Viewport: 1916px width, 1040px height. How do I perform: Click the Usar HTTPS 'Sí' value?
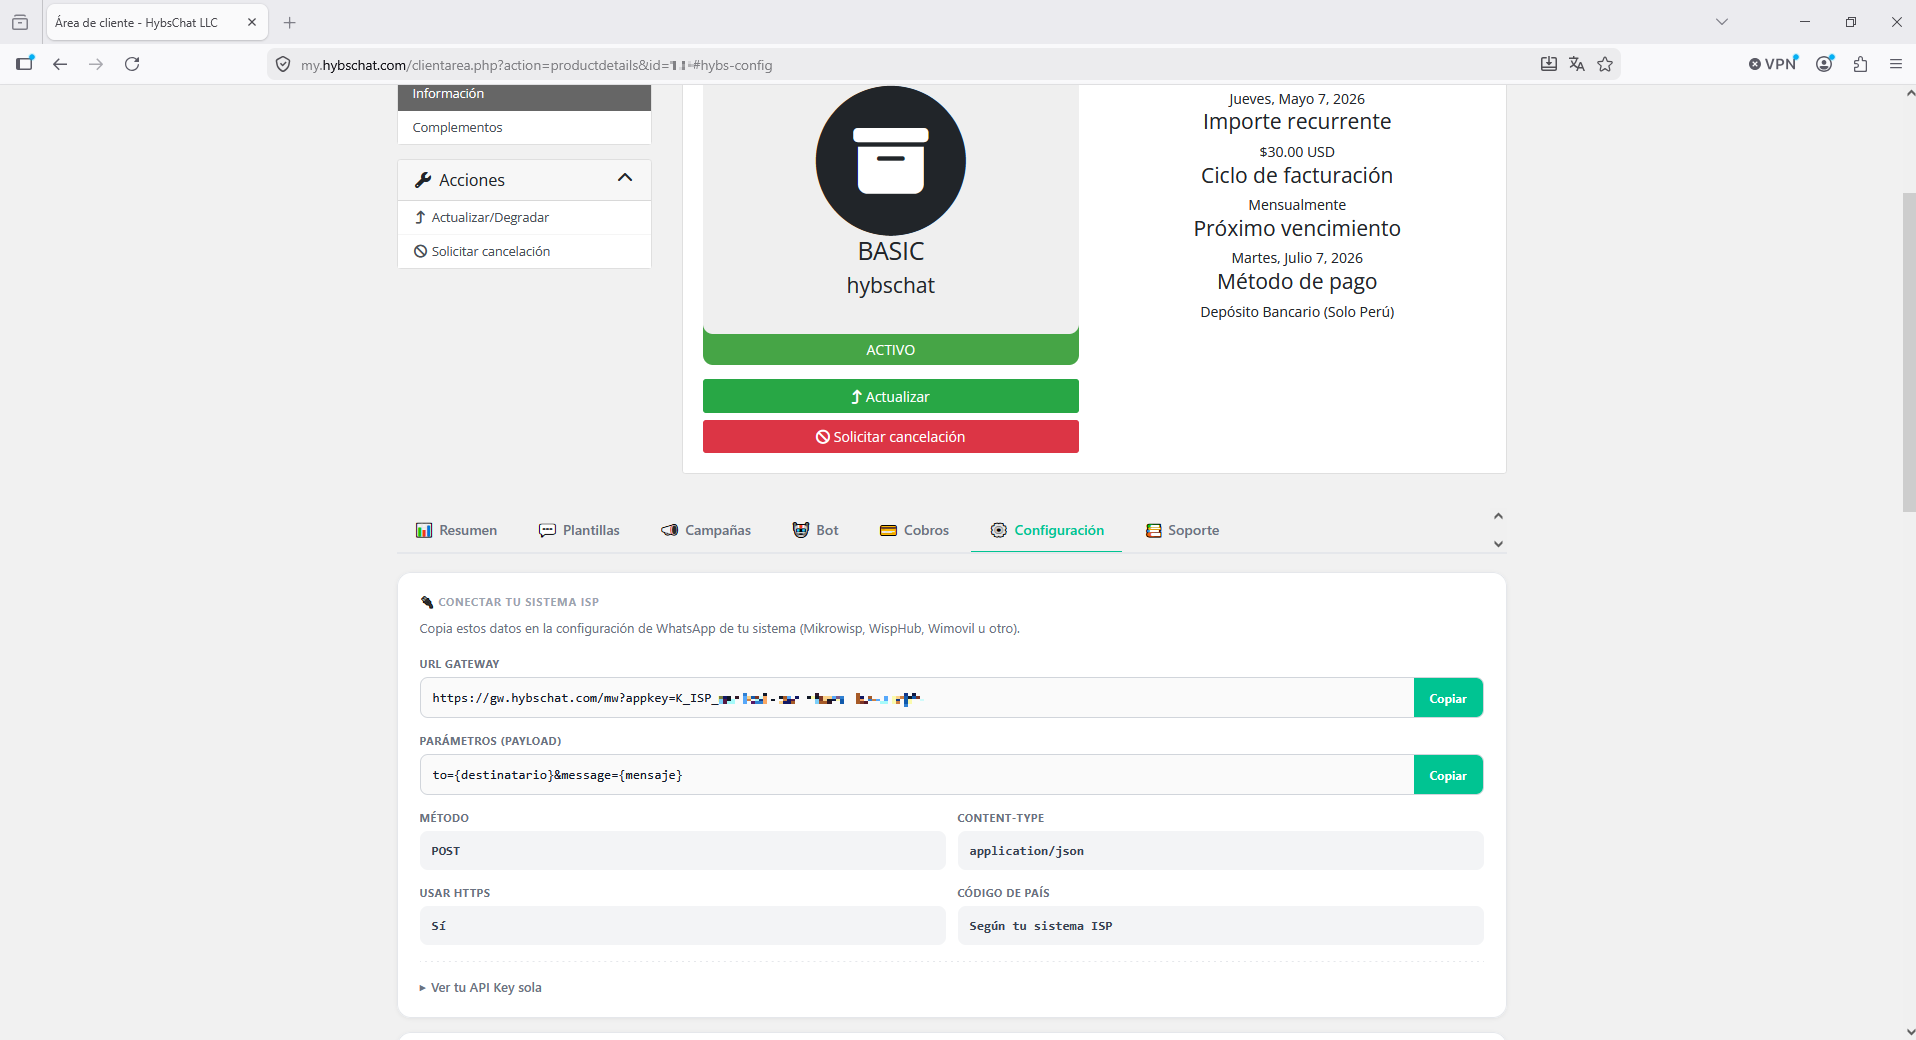(x=682, y=926)
